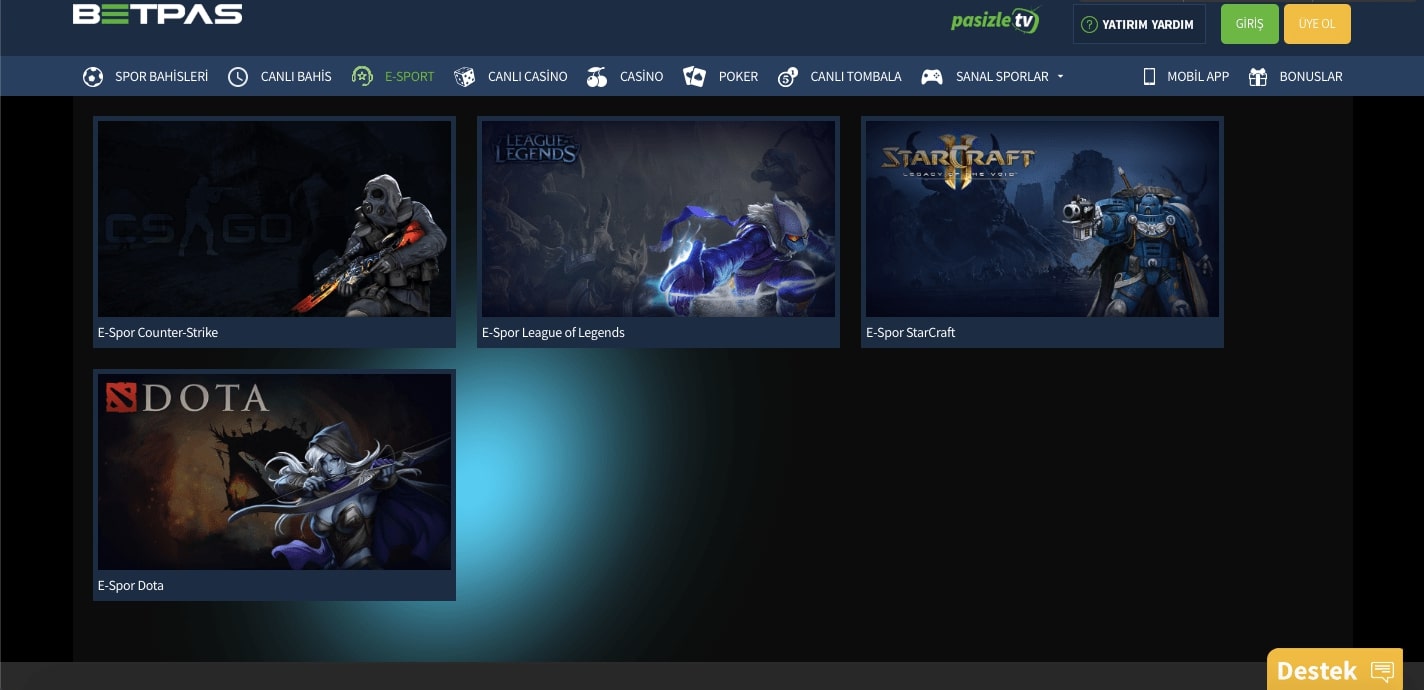Viewport: 1424px width, 690px height.
Task: Open the Poker section
Action: click(739, 77)
